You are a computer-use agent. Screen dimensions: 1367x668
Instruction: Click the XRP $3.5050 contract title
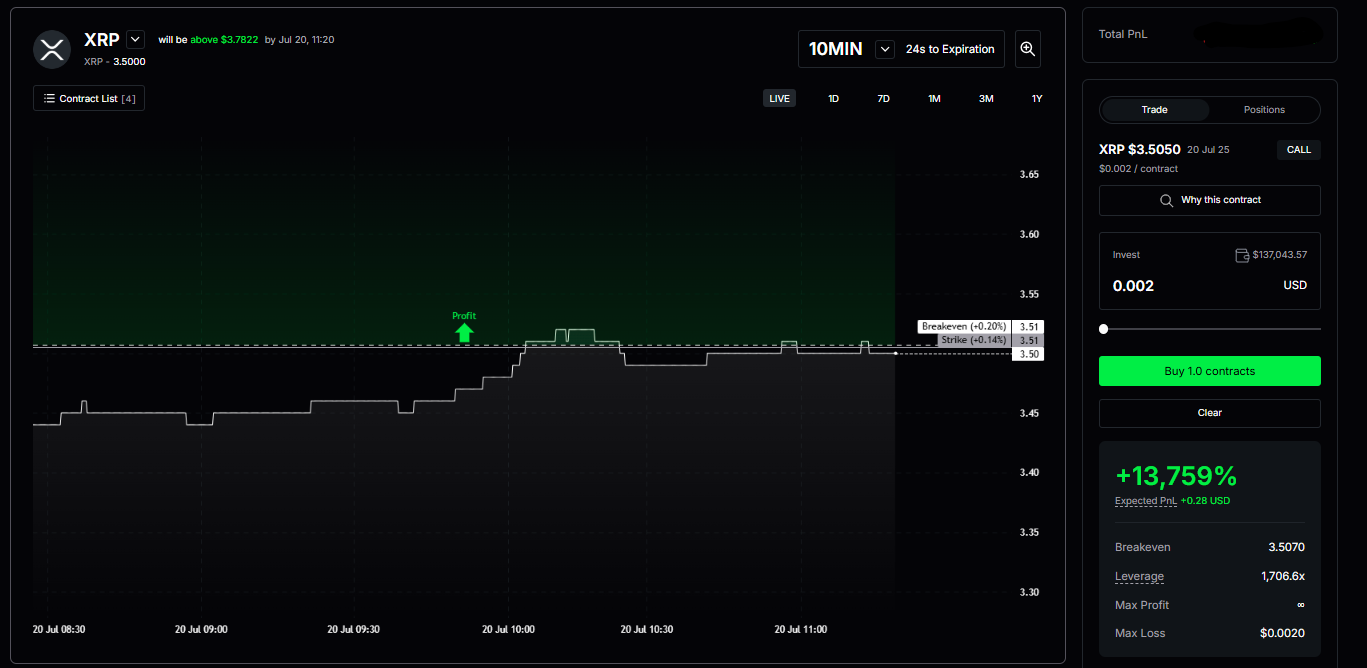click(x=1139, y=149)
